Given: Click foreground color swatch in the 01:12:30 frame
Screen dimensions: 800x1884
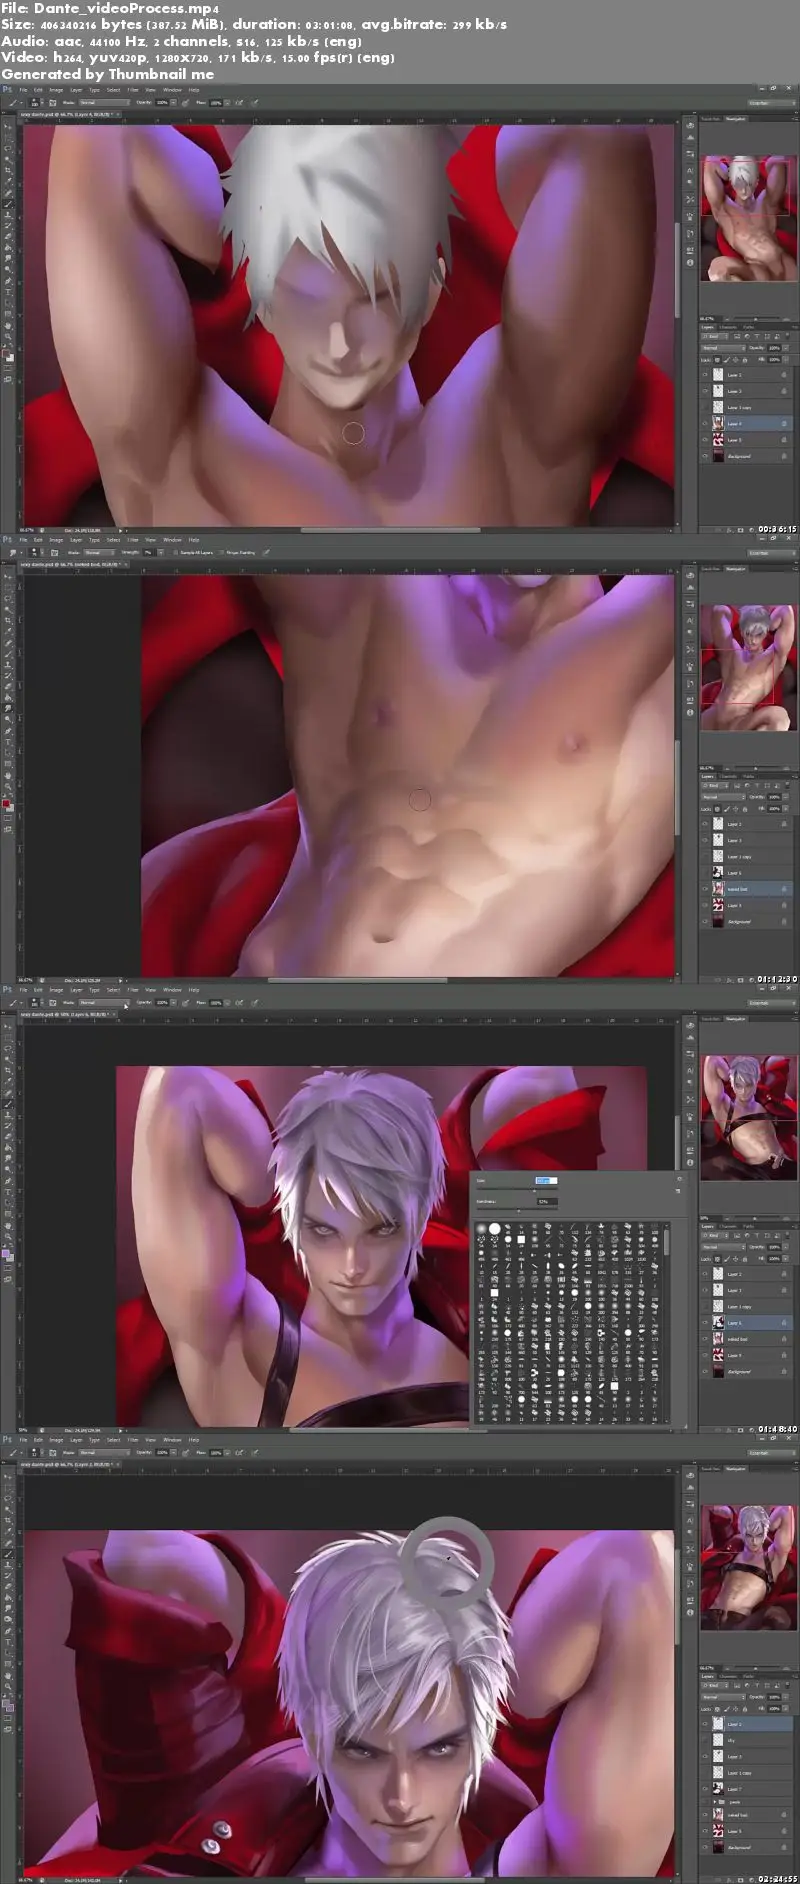Looking at the screenshot, I should coord(6,803).
